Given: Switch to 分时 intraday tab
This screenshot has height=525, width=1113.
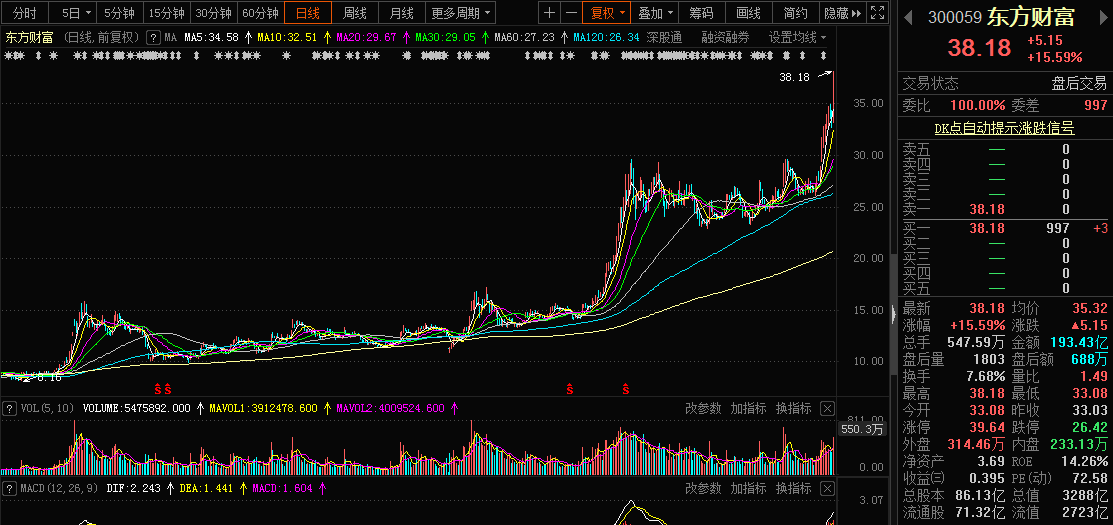Looking at the screenshot, I should (25, 13).
